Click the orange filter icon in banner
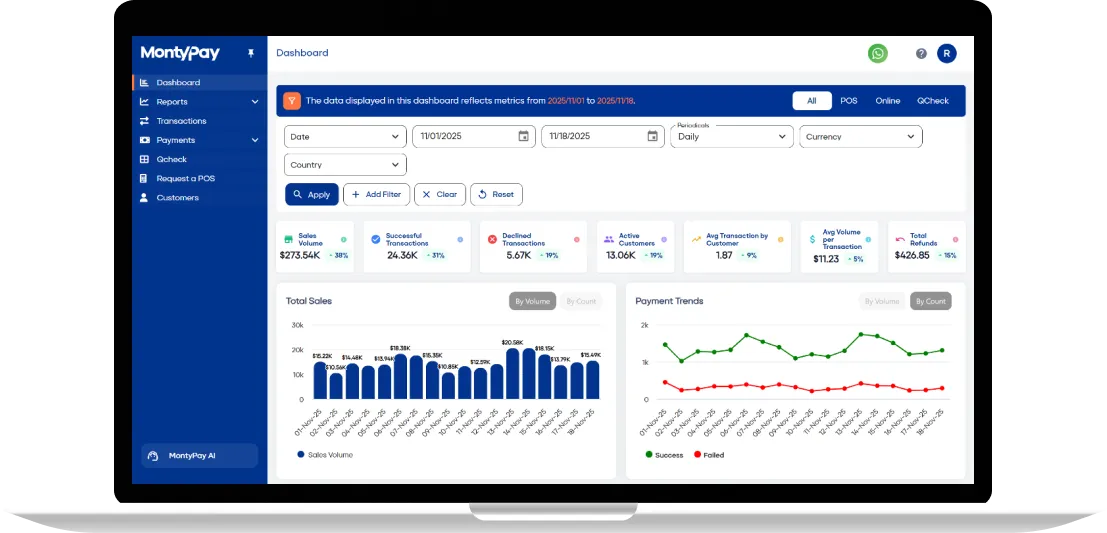Screen dimensions: 1107x533 coord(292,101)
